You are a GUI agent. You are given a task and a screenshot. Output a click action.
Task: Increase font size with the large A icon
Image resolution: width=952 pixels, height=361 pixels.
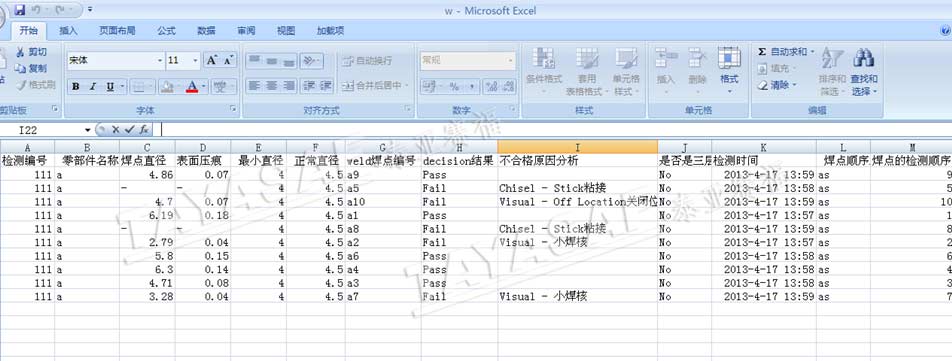[211, 60]
